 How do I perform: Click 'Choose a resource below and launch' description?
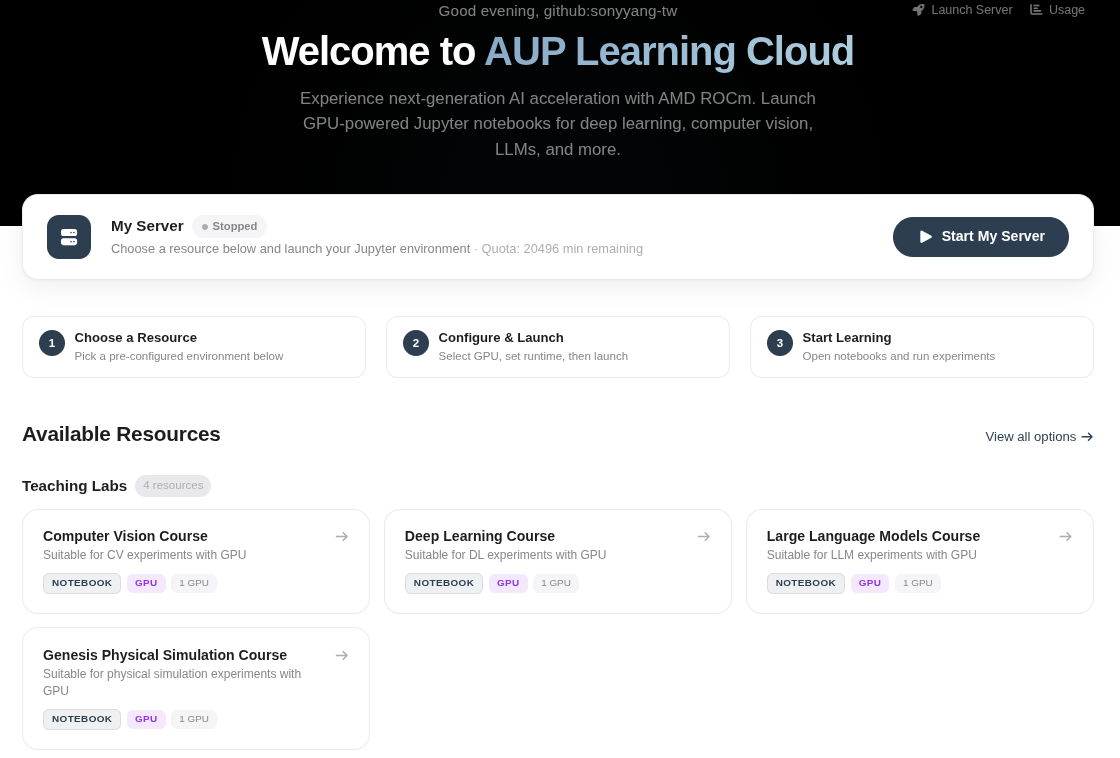[290, 249]
